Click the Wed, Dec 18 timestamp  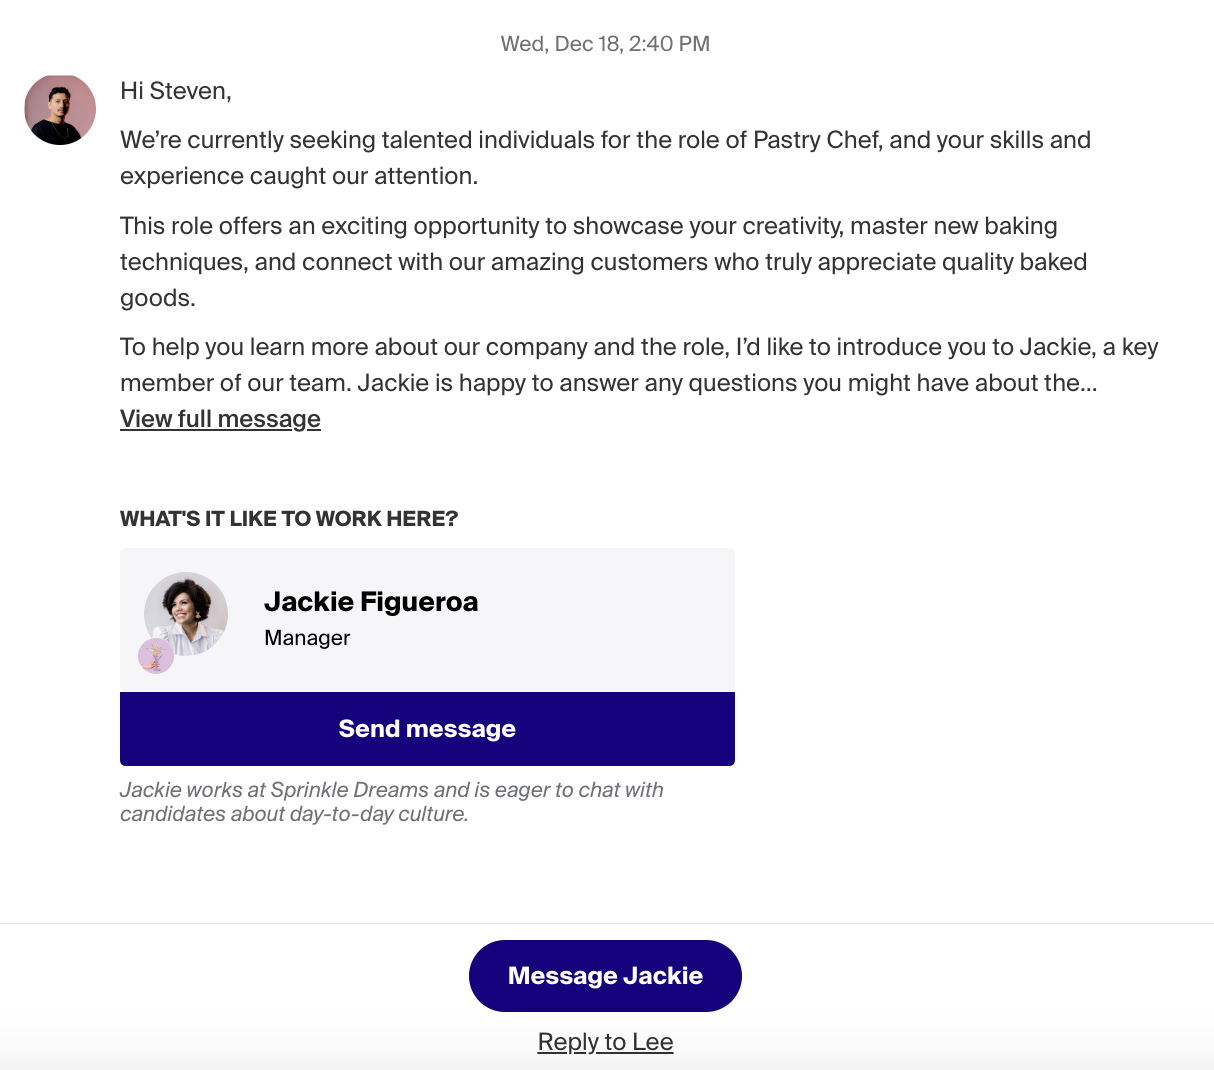coord(605,44)
